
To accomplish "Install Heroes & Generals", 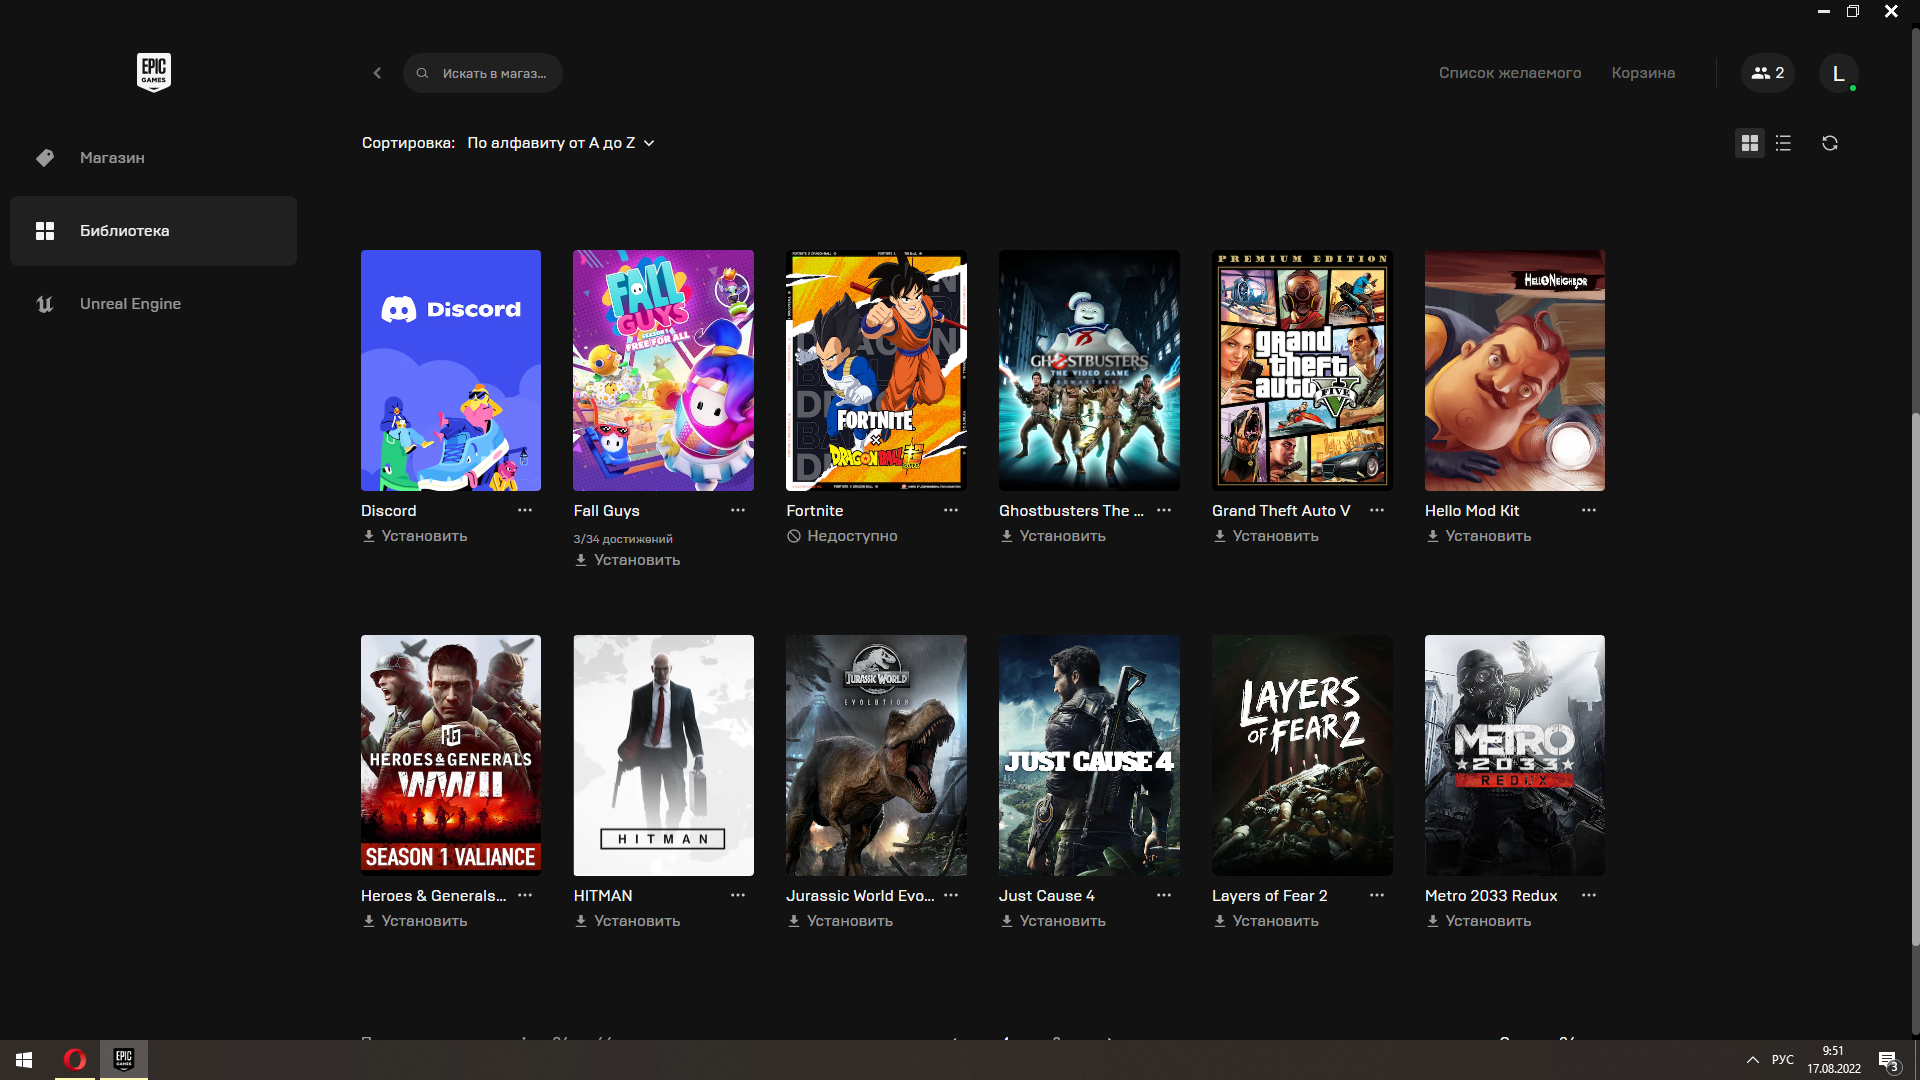I will point(414,921).
